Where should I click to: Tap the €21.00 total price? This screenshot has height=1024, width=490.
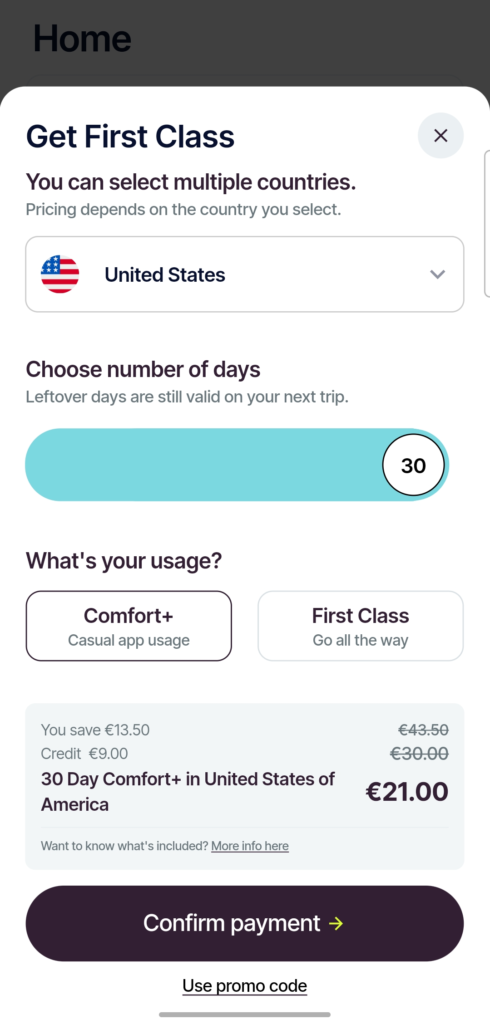click(x=406, y=792)
